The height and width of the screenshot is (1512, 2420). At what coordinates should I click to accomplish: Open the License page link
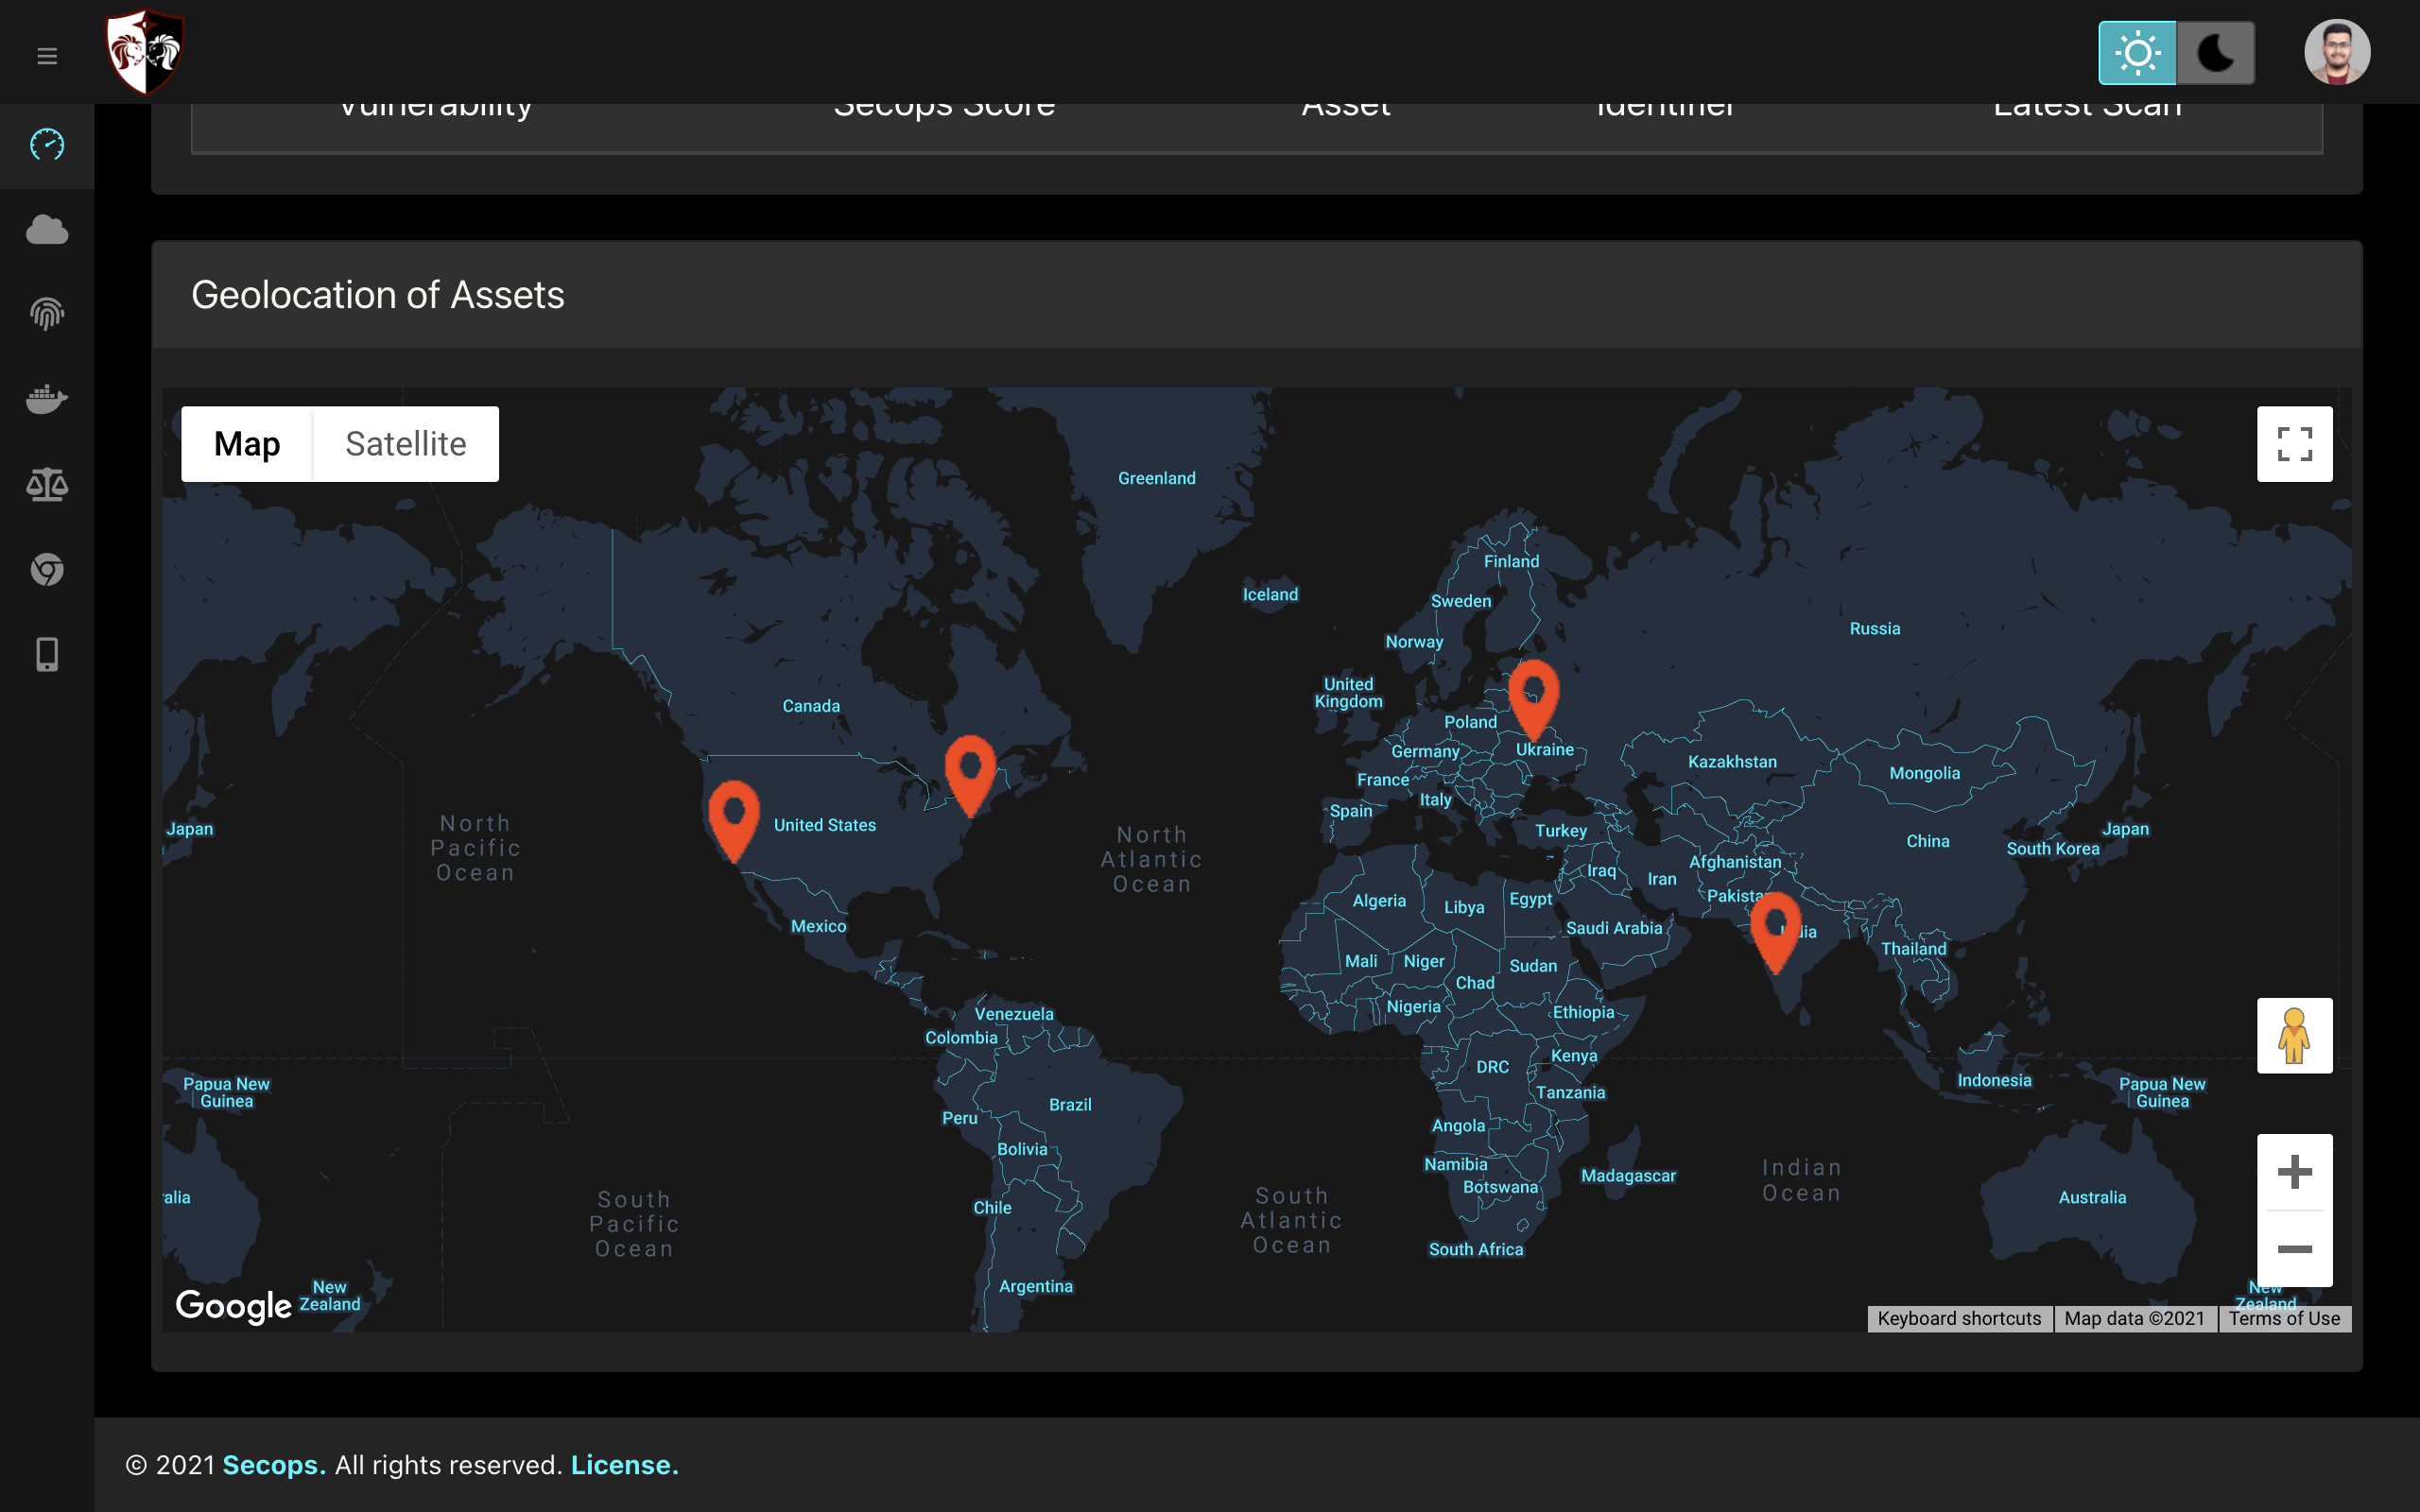click(623, 1464)
